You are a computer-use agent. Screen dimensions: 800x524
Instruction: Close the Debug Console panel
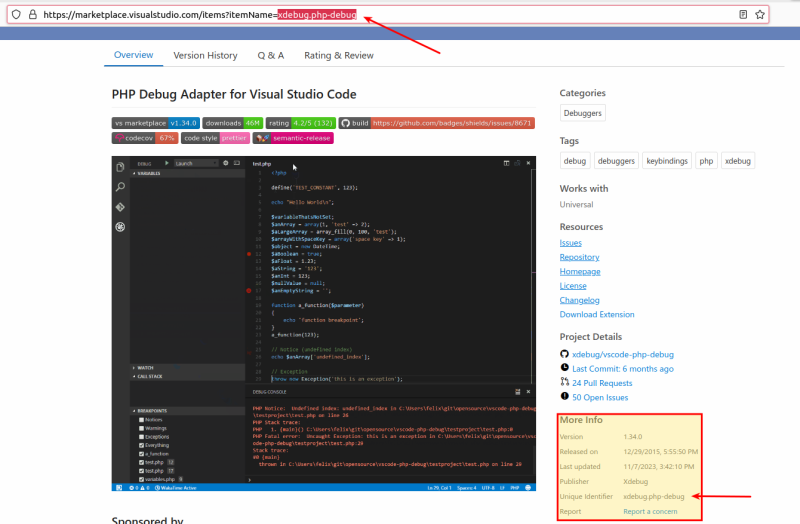coord(528,392)
